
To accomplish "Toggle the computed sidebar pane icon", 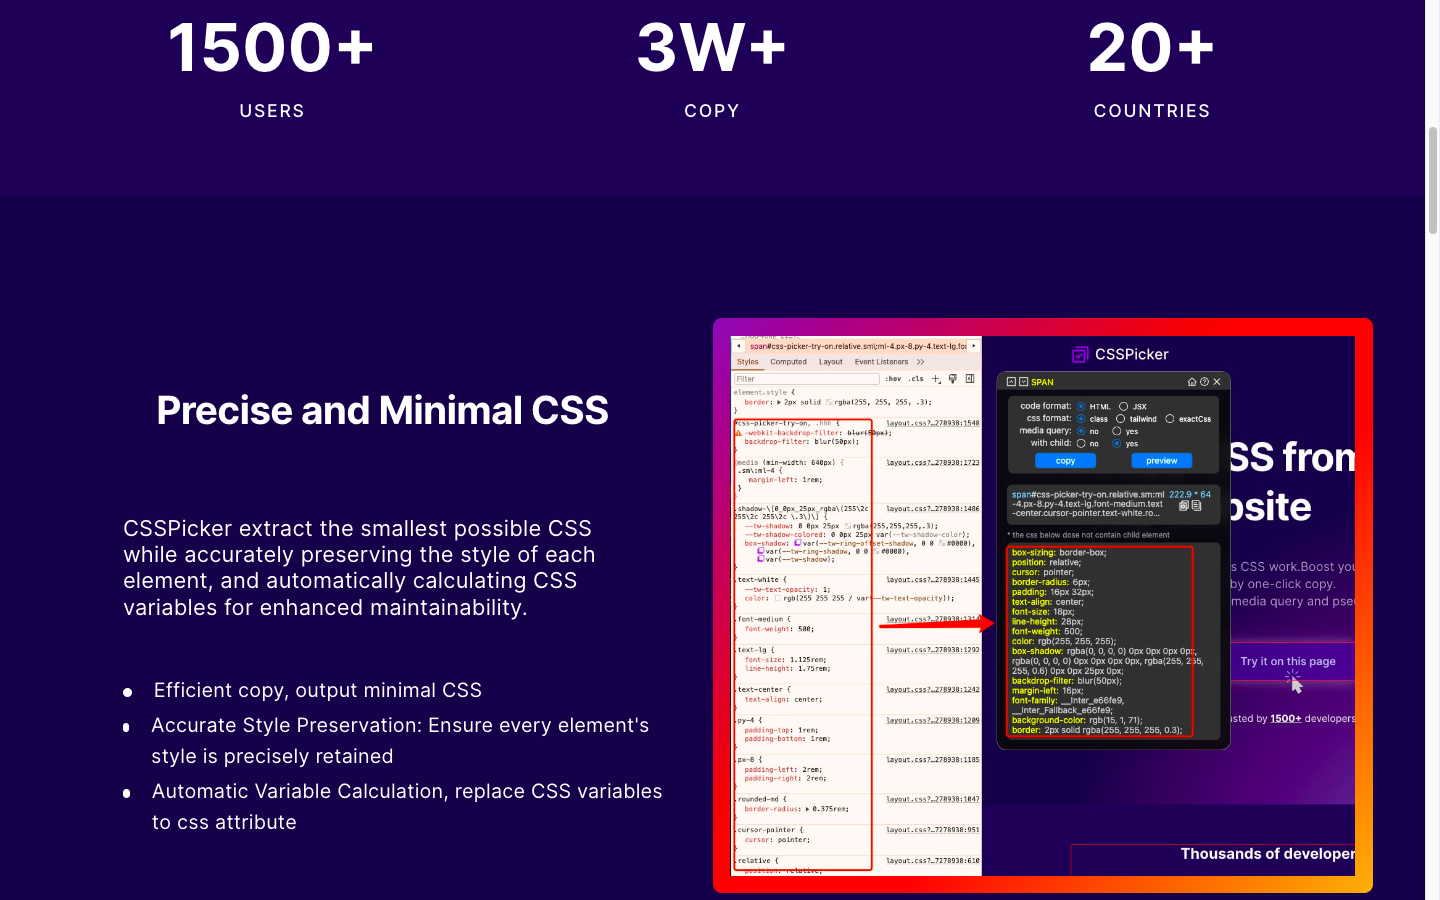I will (970, 379).
